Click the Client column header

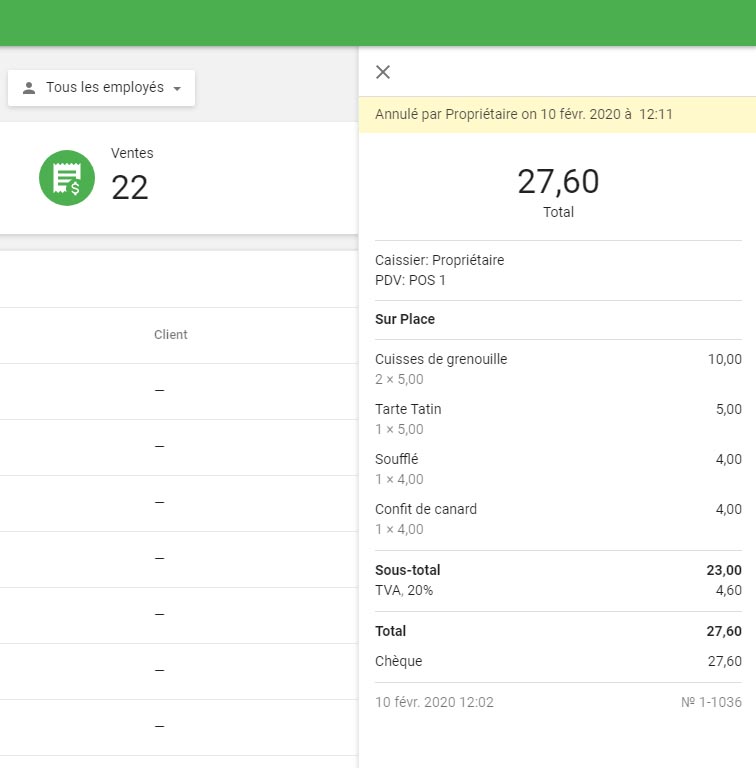pos(170,335)
